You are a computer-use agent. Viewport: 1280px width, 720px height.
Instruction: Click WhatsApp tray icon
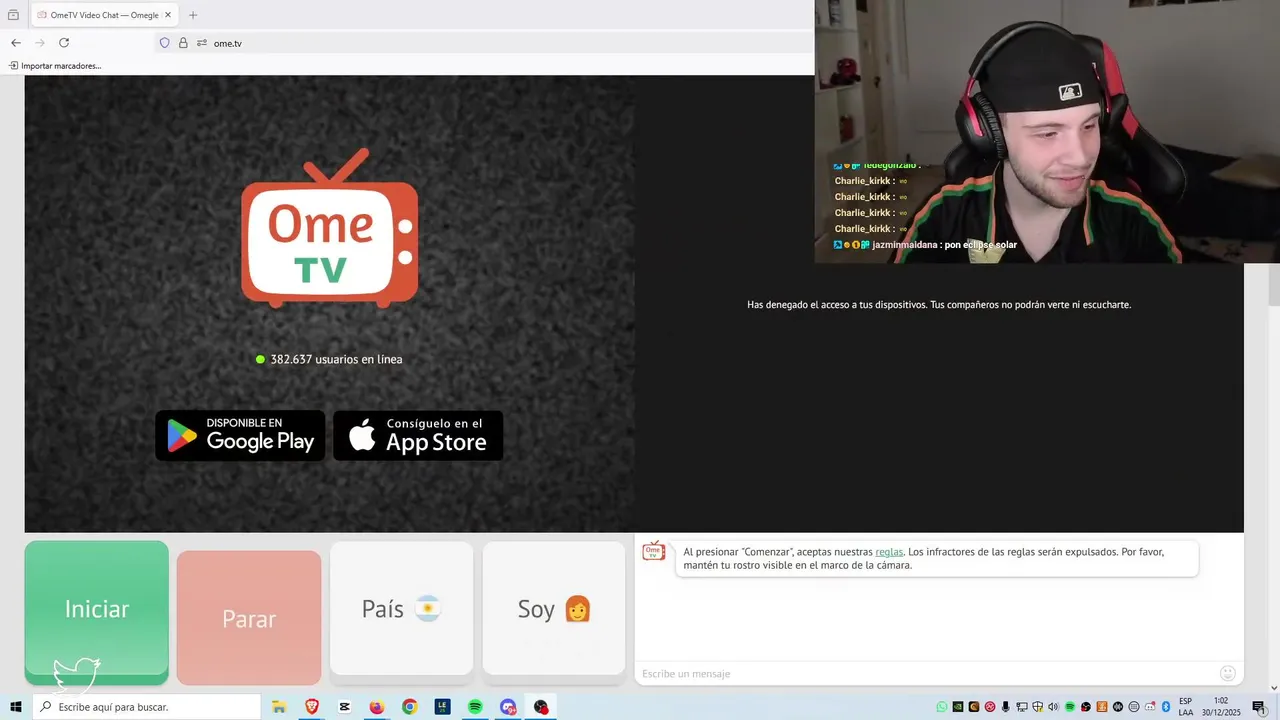(x=942, y=707)
